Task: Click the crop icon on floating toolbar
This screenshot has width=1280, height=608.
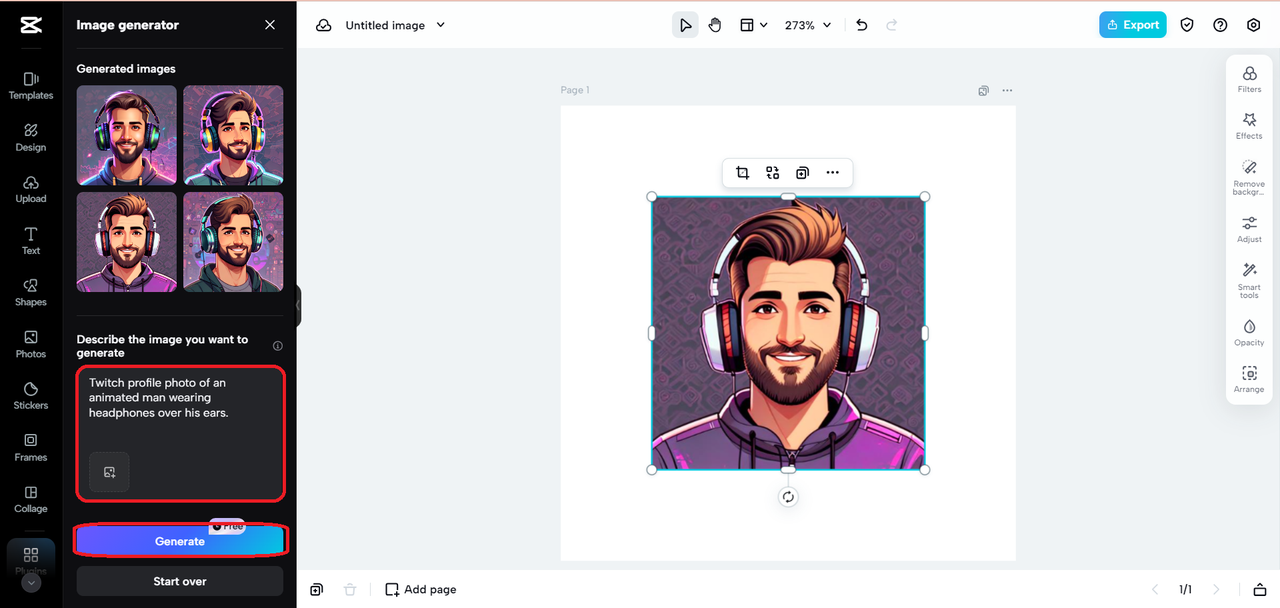Action: [742, 173]
